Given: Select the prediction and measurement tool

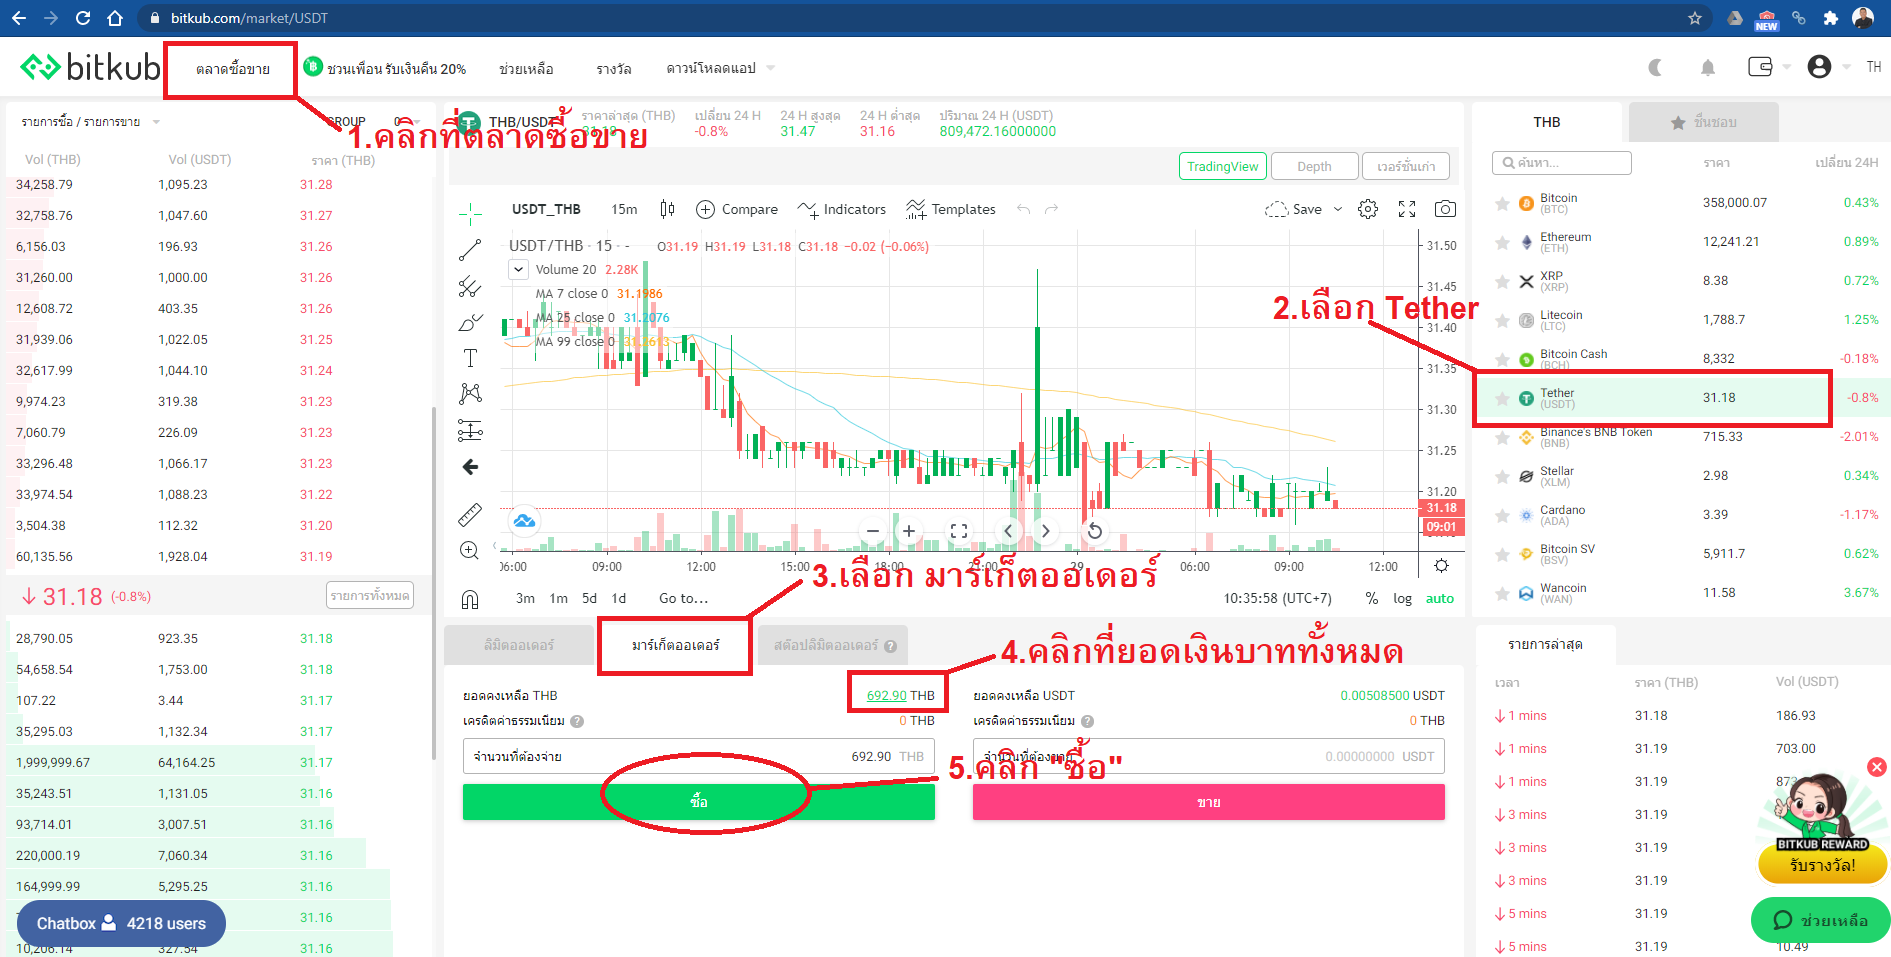Looking at the screenshot, I should [470, 430].
